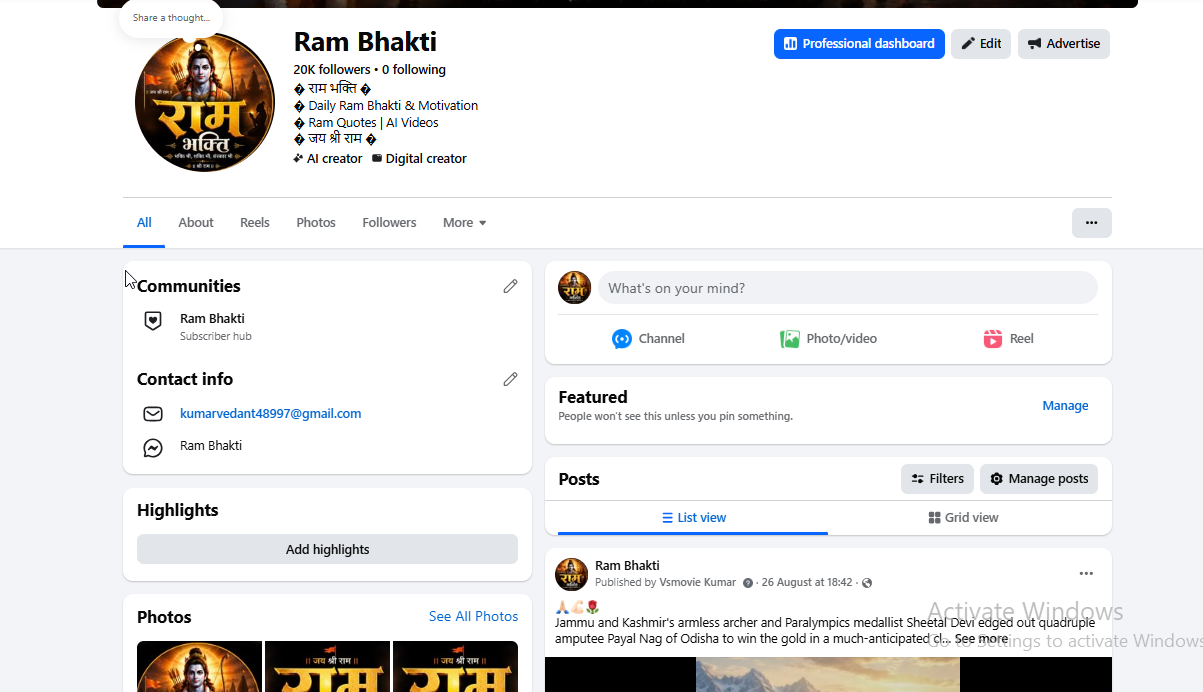Image resolution: width=1203 pixels, height=692 pixels.
Task: Switch to the Reels tab
Action: (255, 222)
